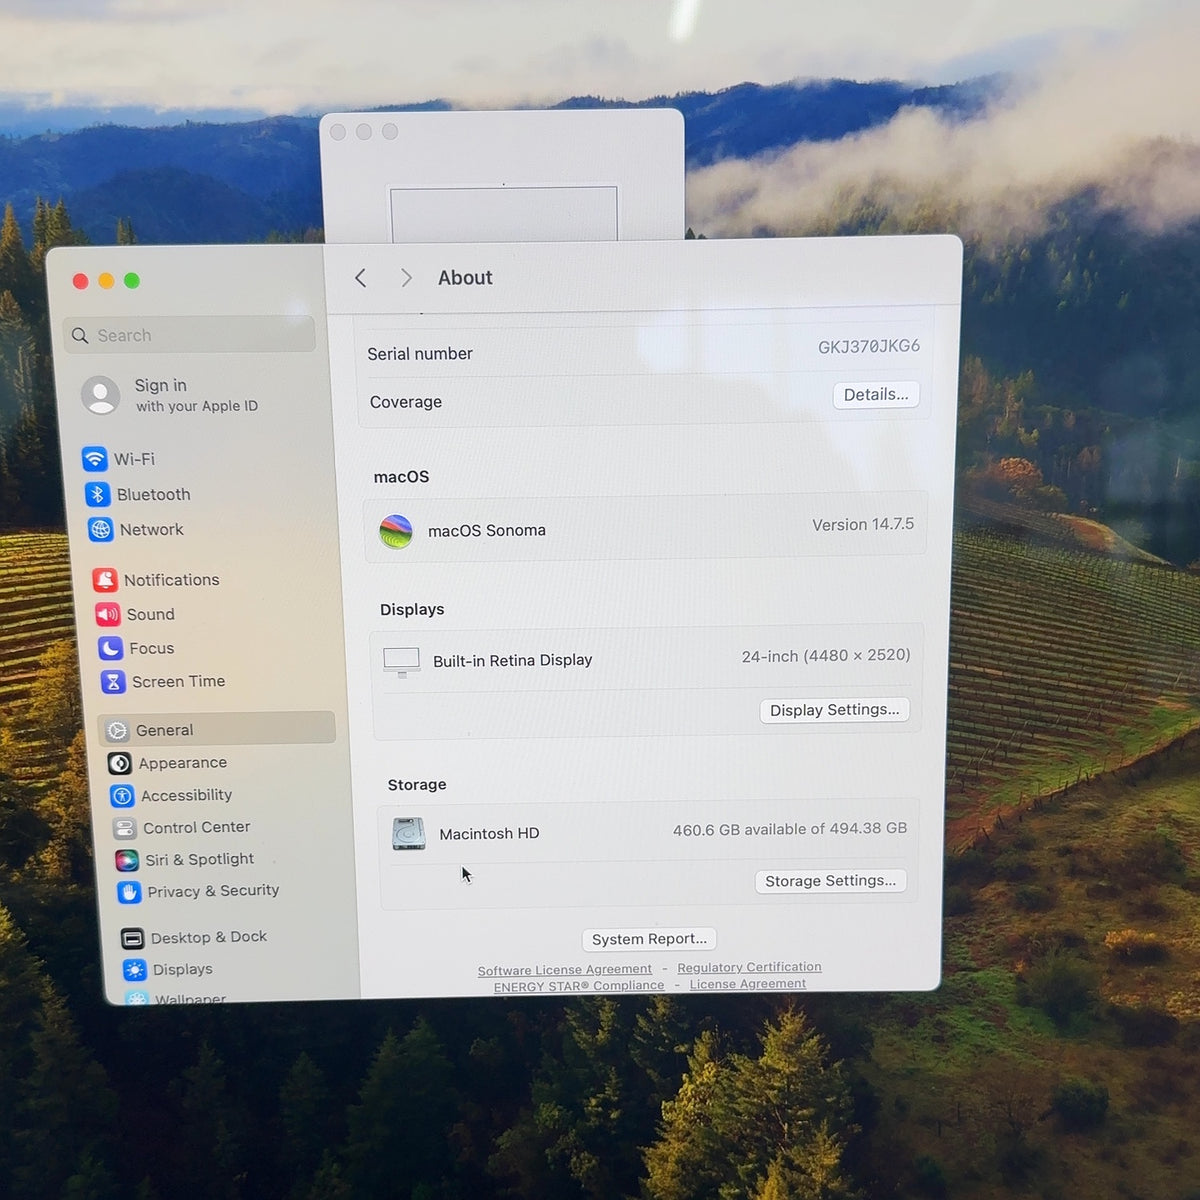The width and height of the screenshot is (1200, 1200).
Task: Select the serial number GKJ370JKG6 text
Action: click(869, 347)
